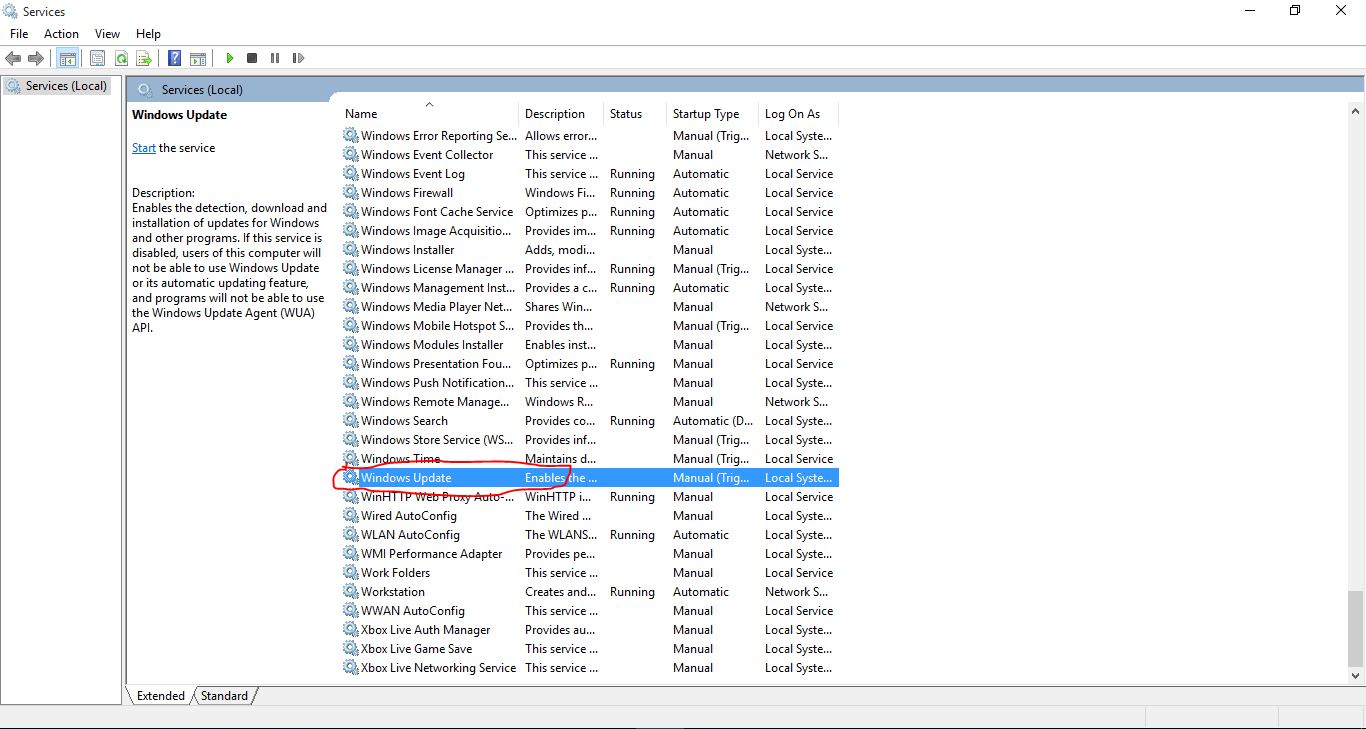
Task: Select Services (Local) in the console tree
Action: click(56, 86)
